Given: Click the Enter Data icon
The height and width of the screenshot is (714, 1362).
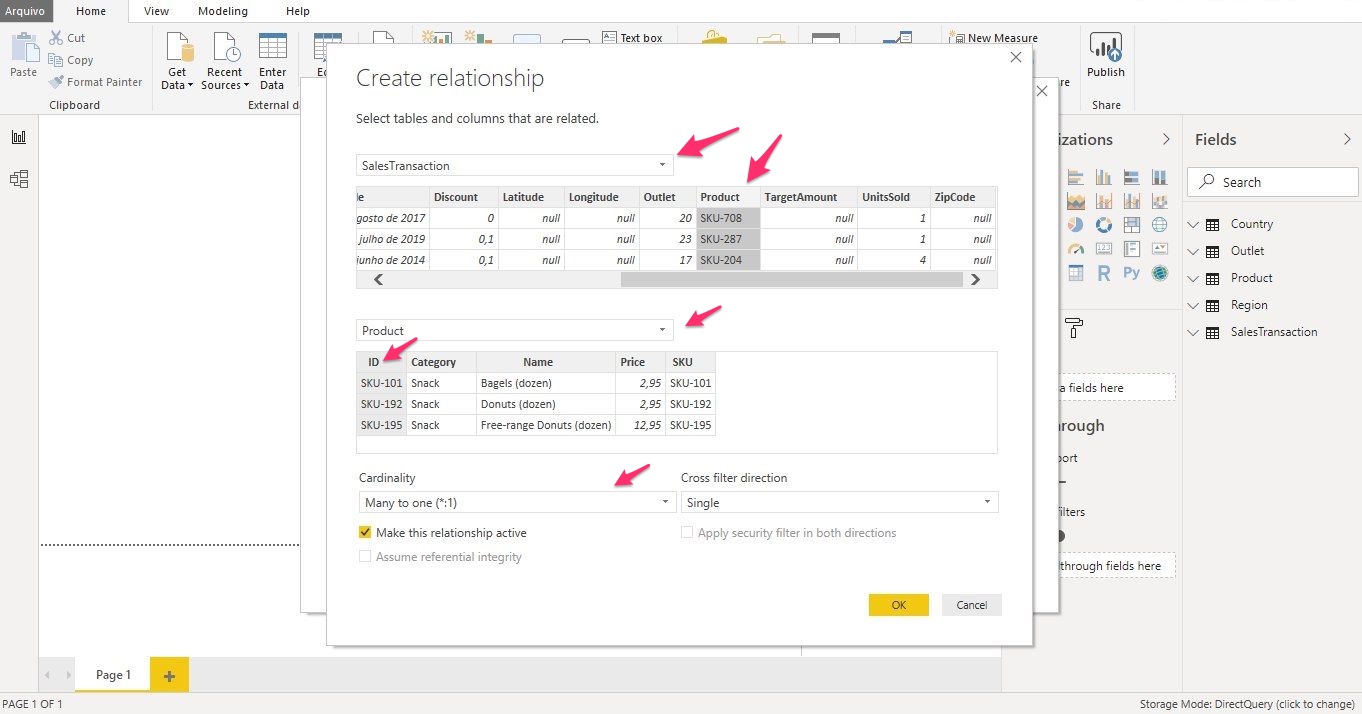Looking at the screenshot, I should click(272, 62).
